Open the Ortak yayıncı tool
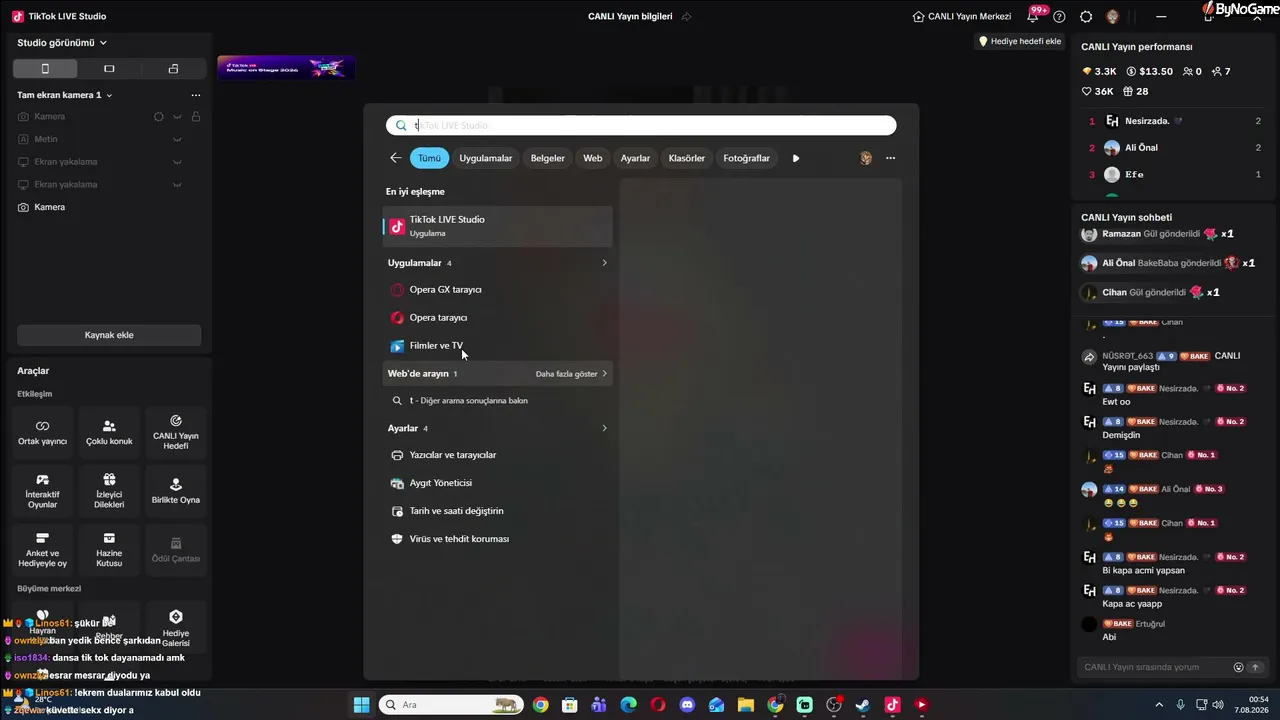 click(43, 432)
